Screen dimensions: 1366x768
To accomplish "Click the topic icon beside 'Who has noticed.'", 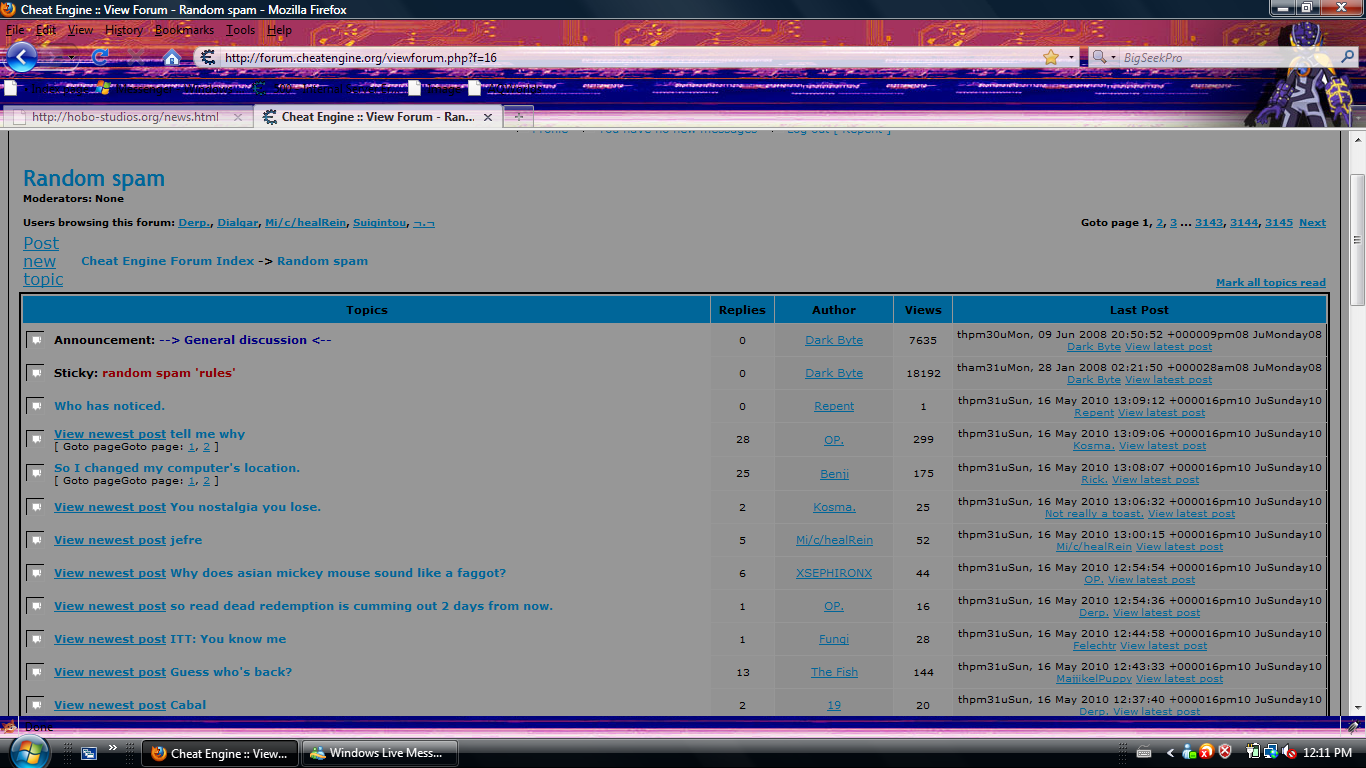I will [35, 406].
